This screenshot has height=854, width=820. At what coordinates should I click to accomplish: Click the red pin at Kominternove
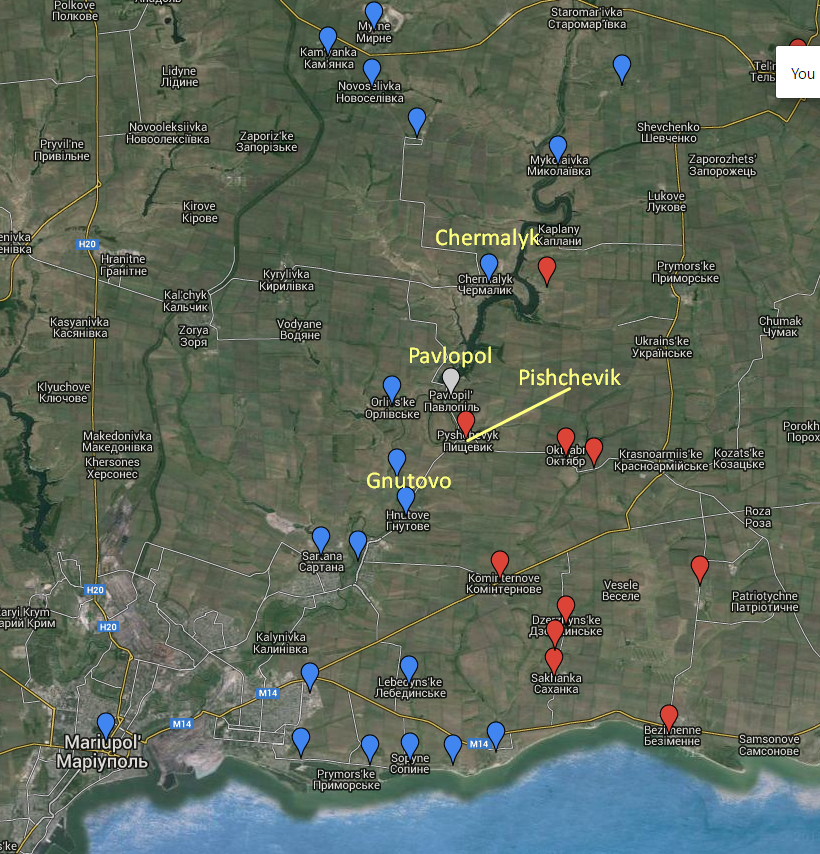click(500, 562)
